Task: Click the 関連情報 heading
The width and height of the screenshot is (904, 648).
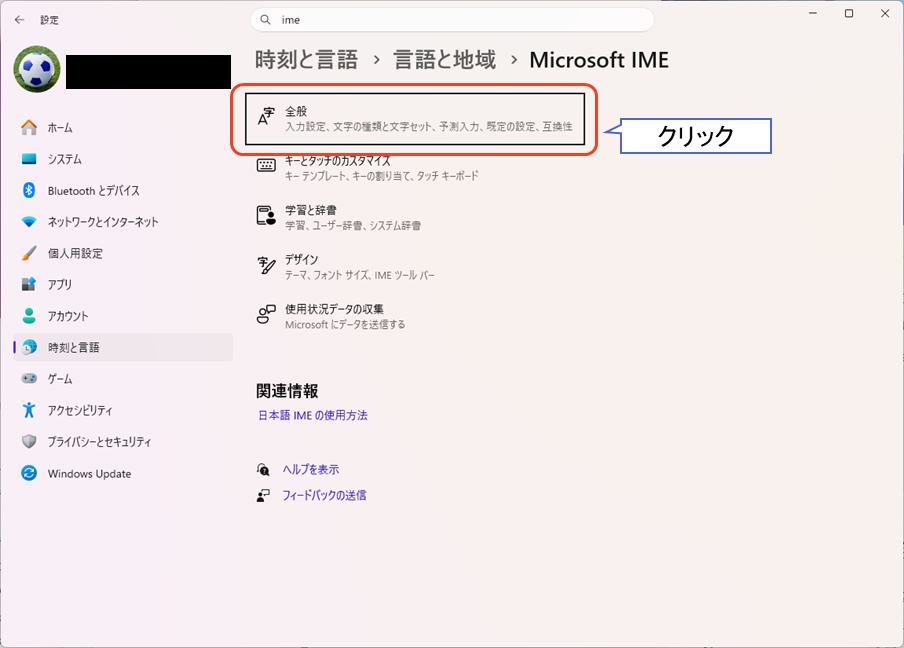Action: tap(287, 391)
